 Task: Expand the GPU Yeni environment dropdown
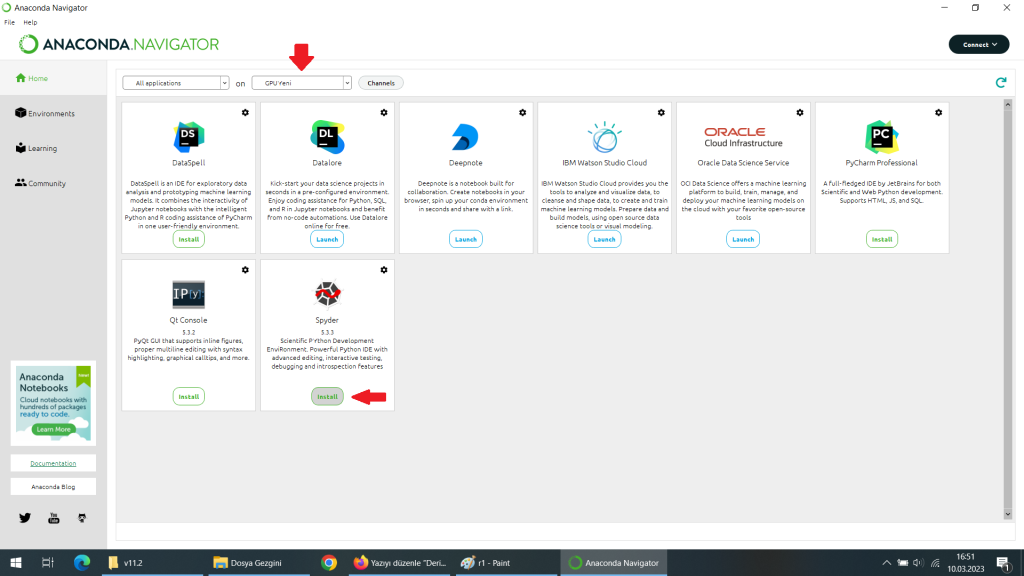(302, 83)
